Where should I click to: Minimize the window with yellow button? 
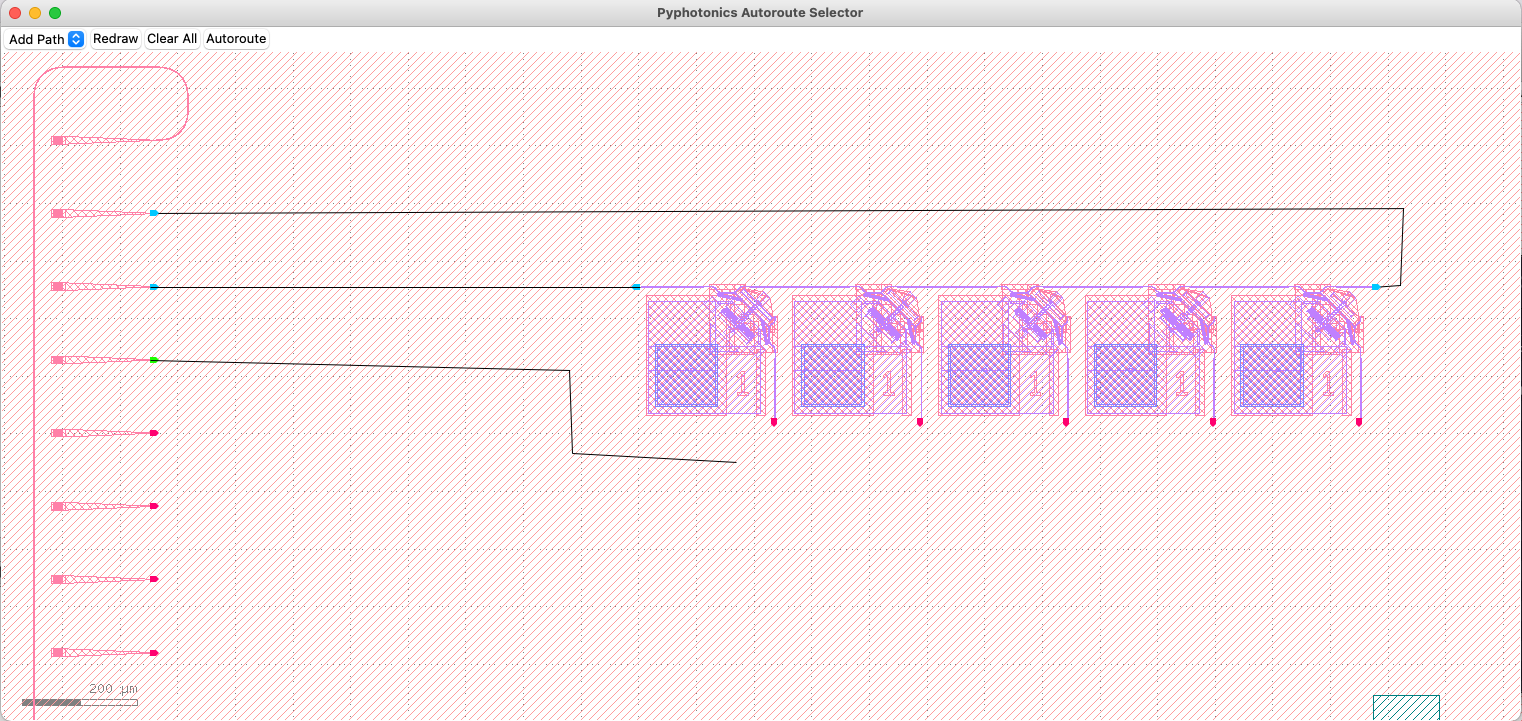click(x=35, y=13)
